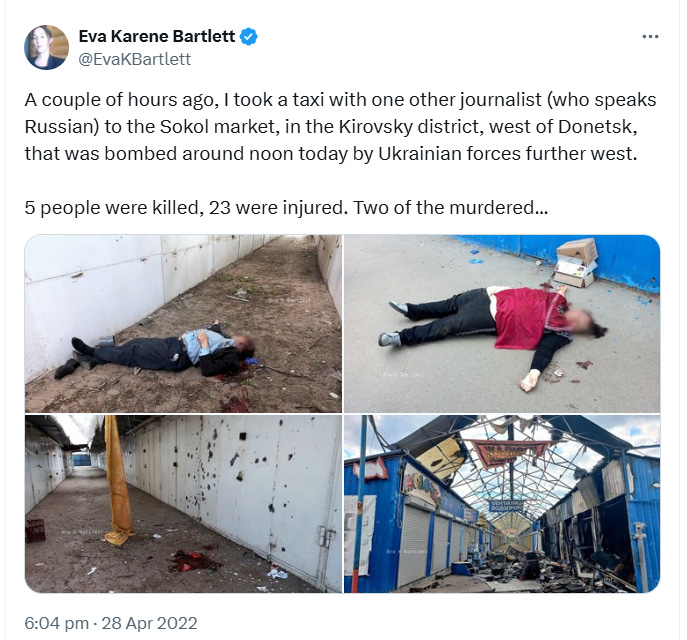Image resolution: width=687 pixels, height=640 pixels.
Task: Click the words "Ukrainian forces" in the tweet text
Action: point(449,154)
